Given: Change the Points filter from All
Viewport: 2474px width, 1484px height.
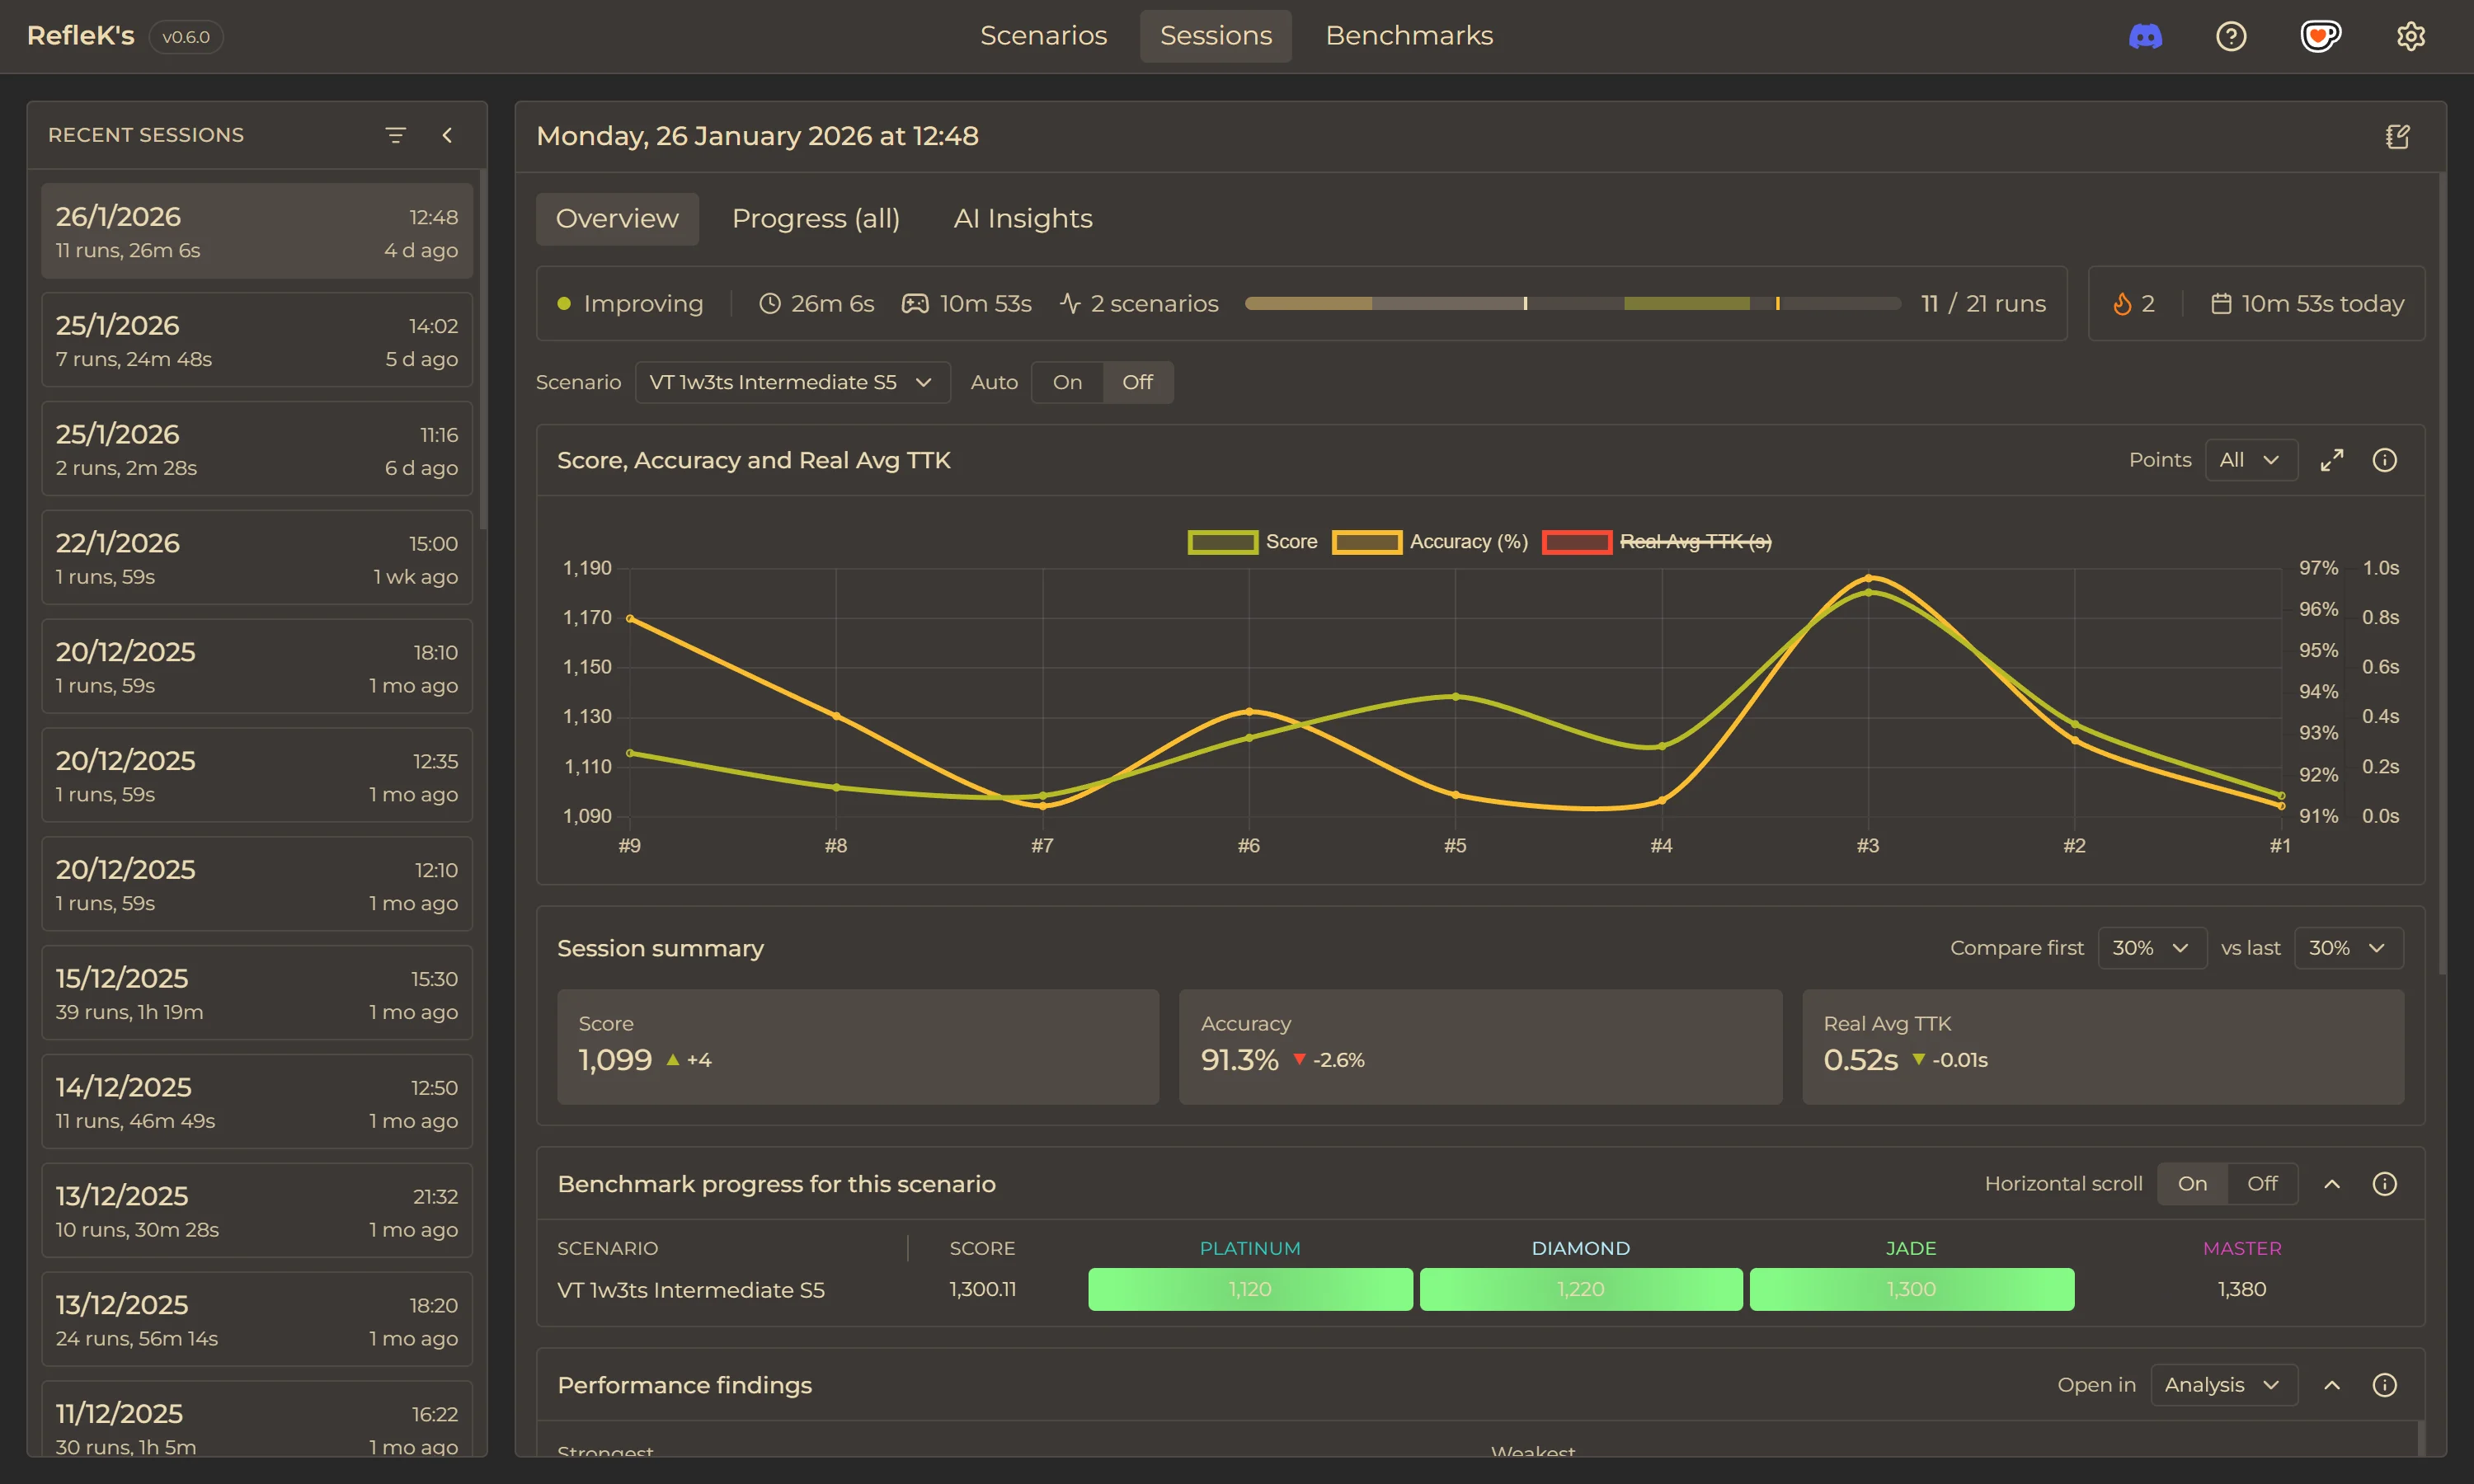Looking at the screenshot, I should click(2250, 459).
